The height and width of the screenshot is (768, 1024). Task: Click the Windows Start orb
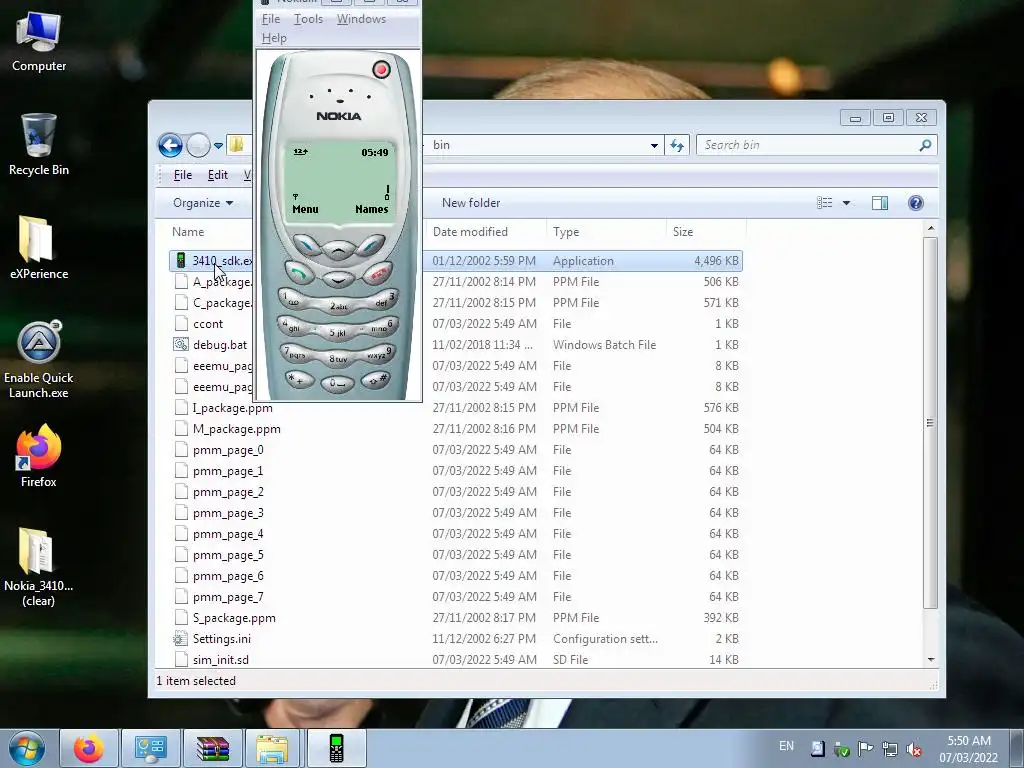click(x=27, y=749)
